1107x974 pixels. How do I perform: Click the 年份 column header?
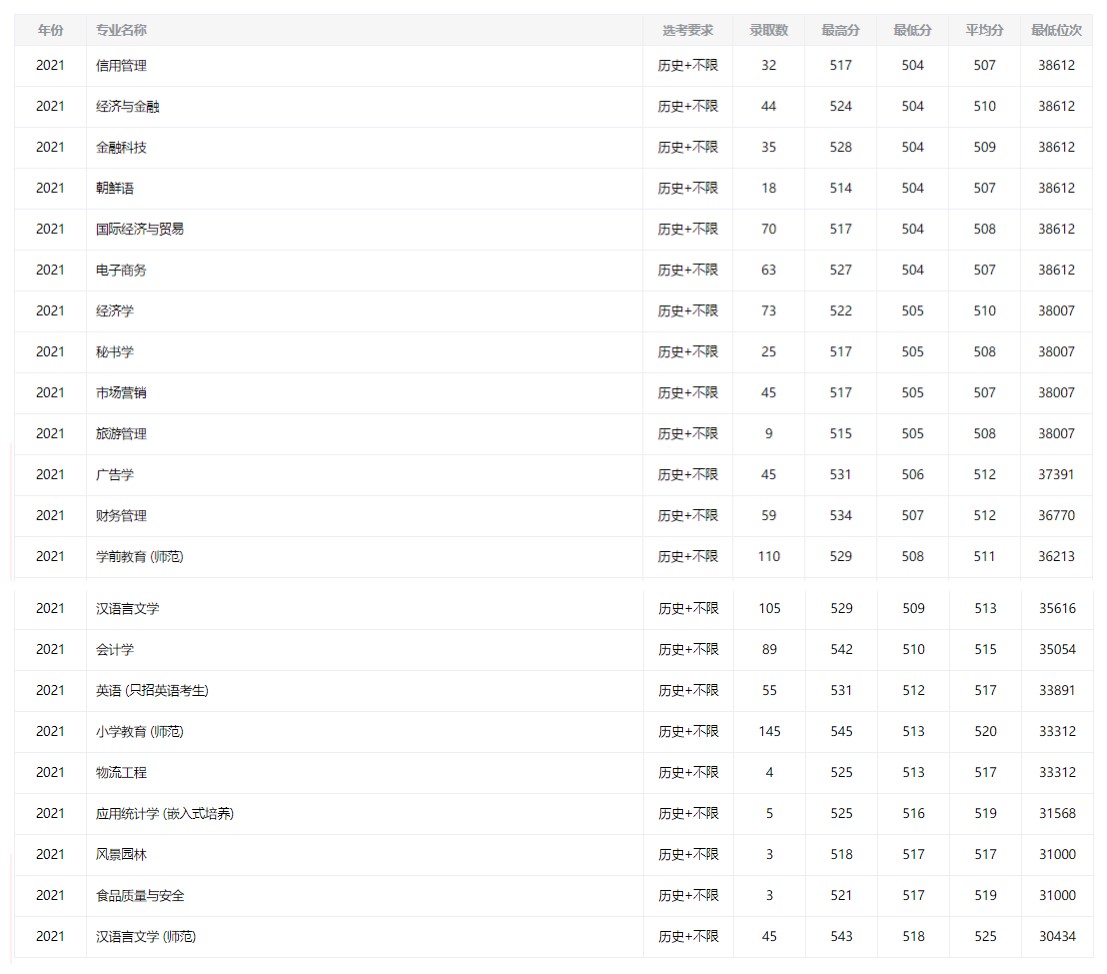coord(50,30)
